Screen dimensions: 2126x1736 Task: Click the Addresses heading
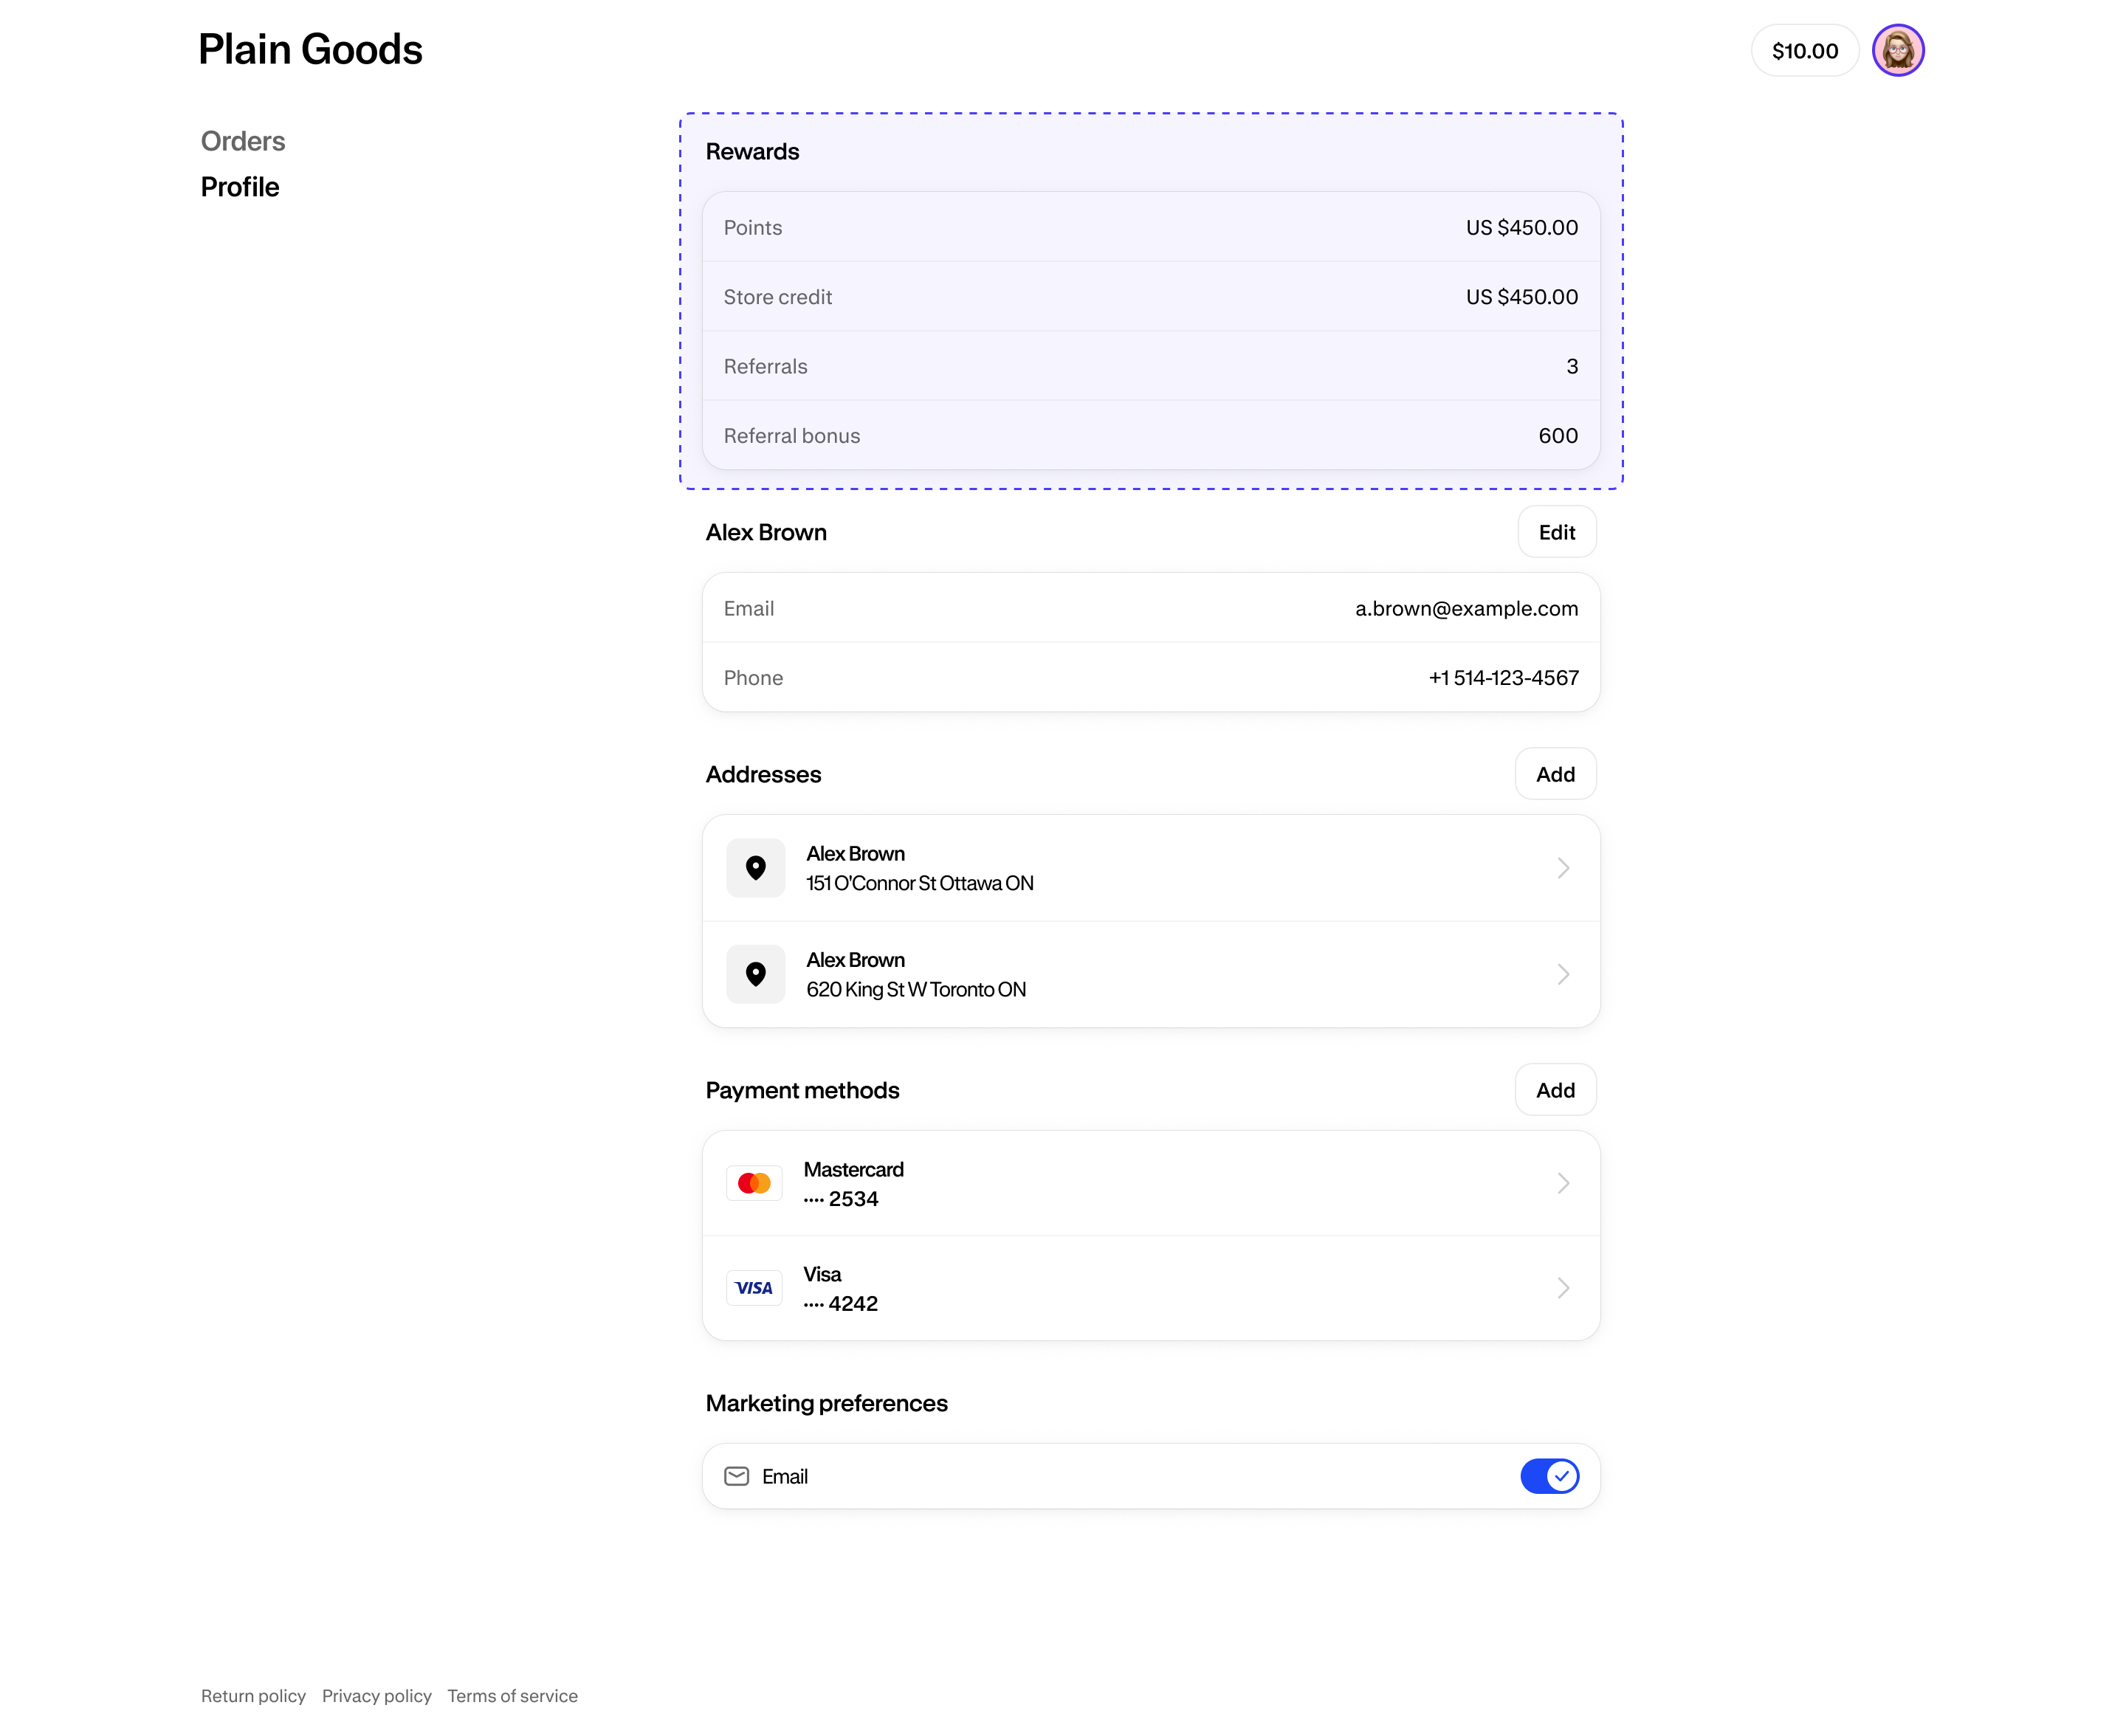click(x=763, y=774)
